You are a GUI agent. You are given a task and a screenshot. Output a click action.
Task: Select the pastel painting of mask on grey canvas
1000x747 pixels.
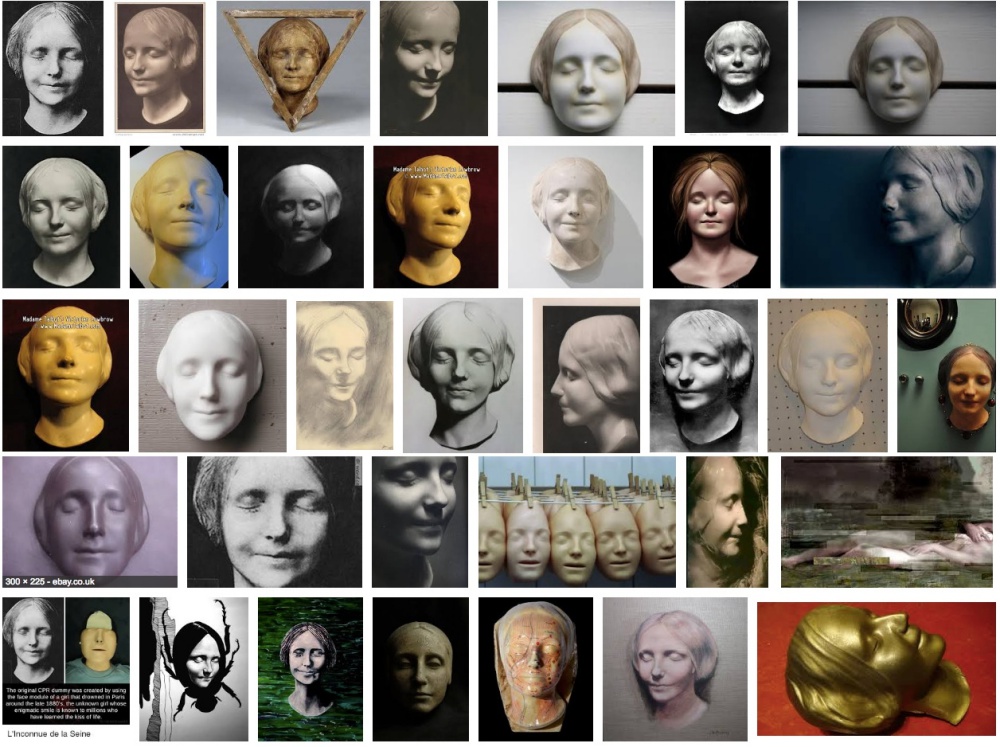pos(675,669)
